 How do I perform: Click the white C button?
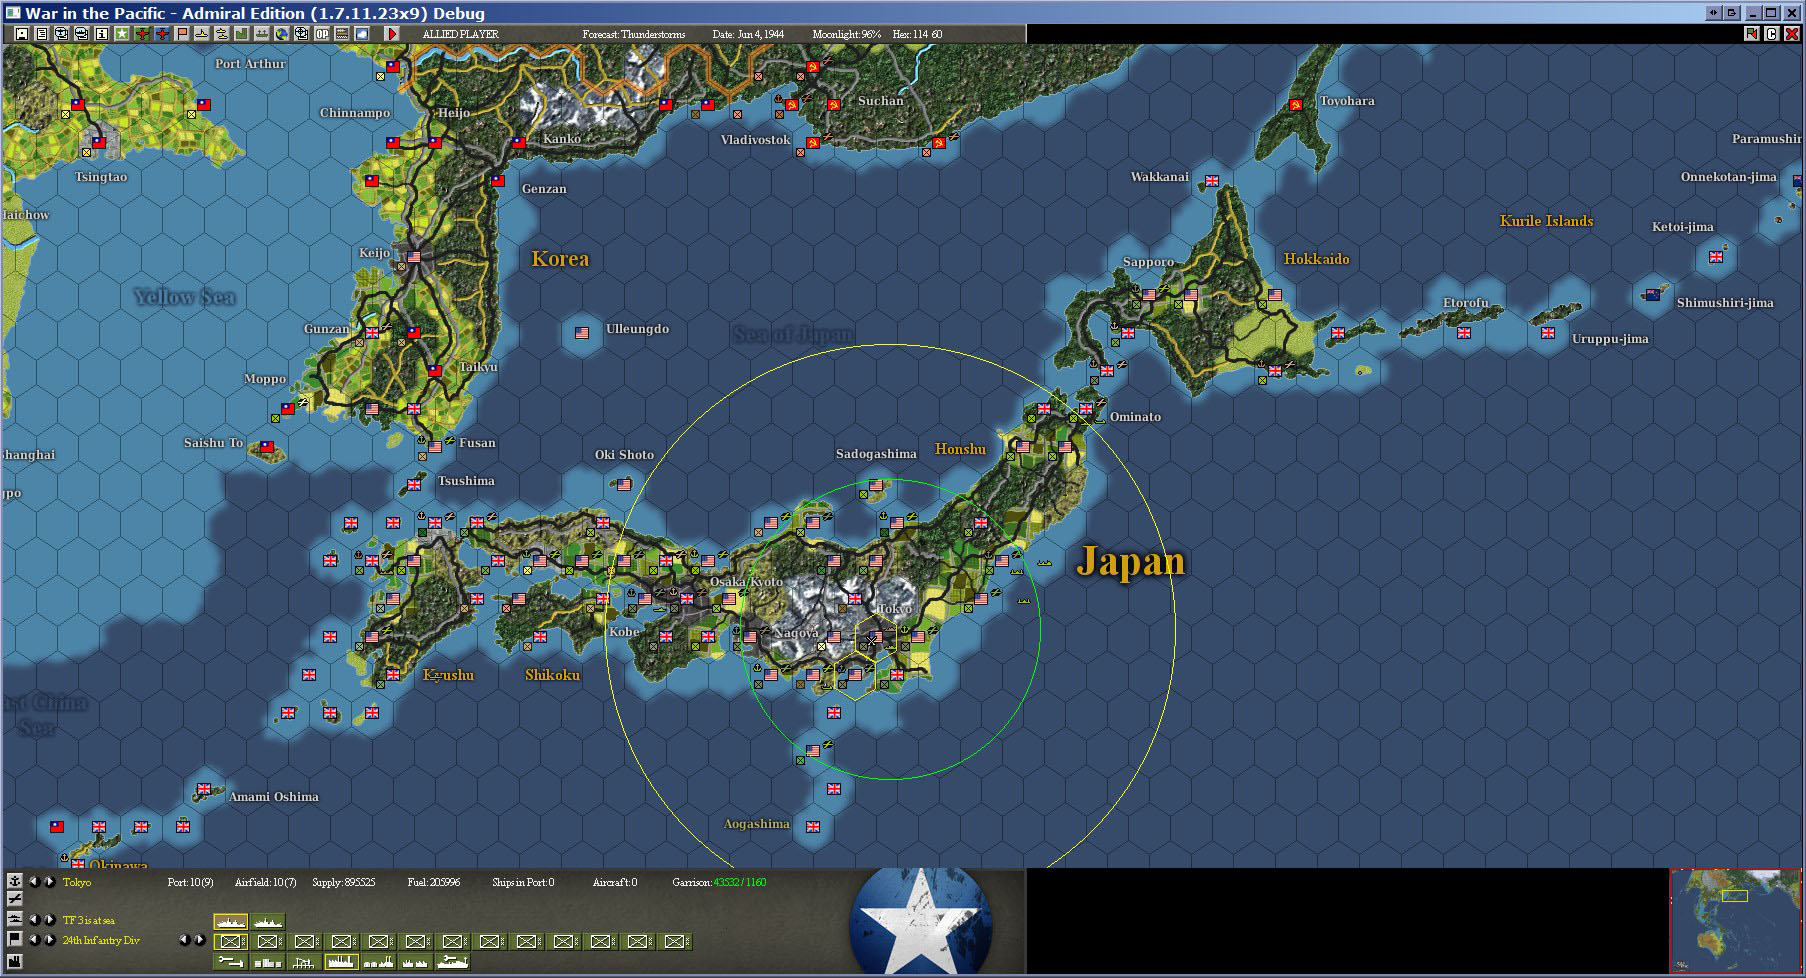point(1772,34)
